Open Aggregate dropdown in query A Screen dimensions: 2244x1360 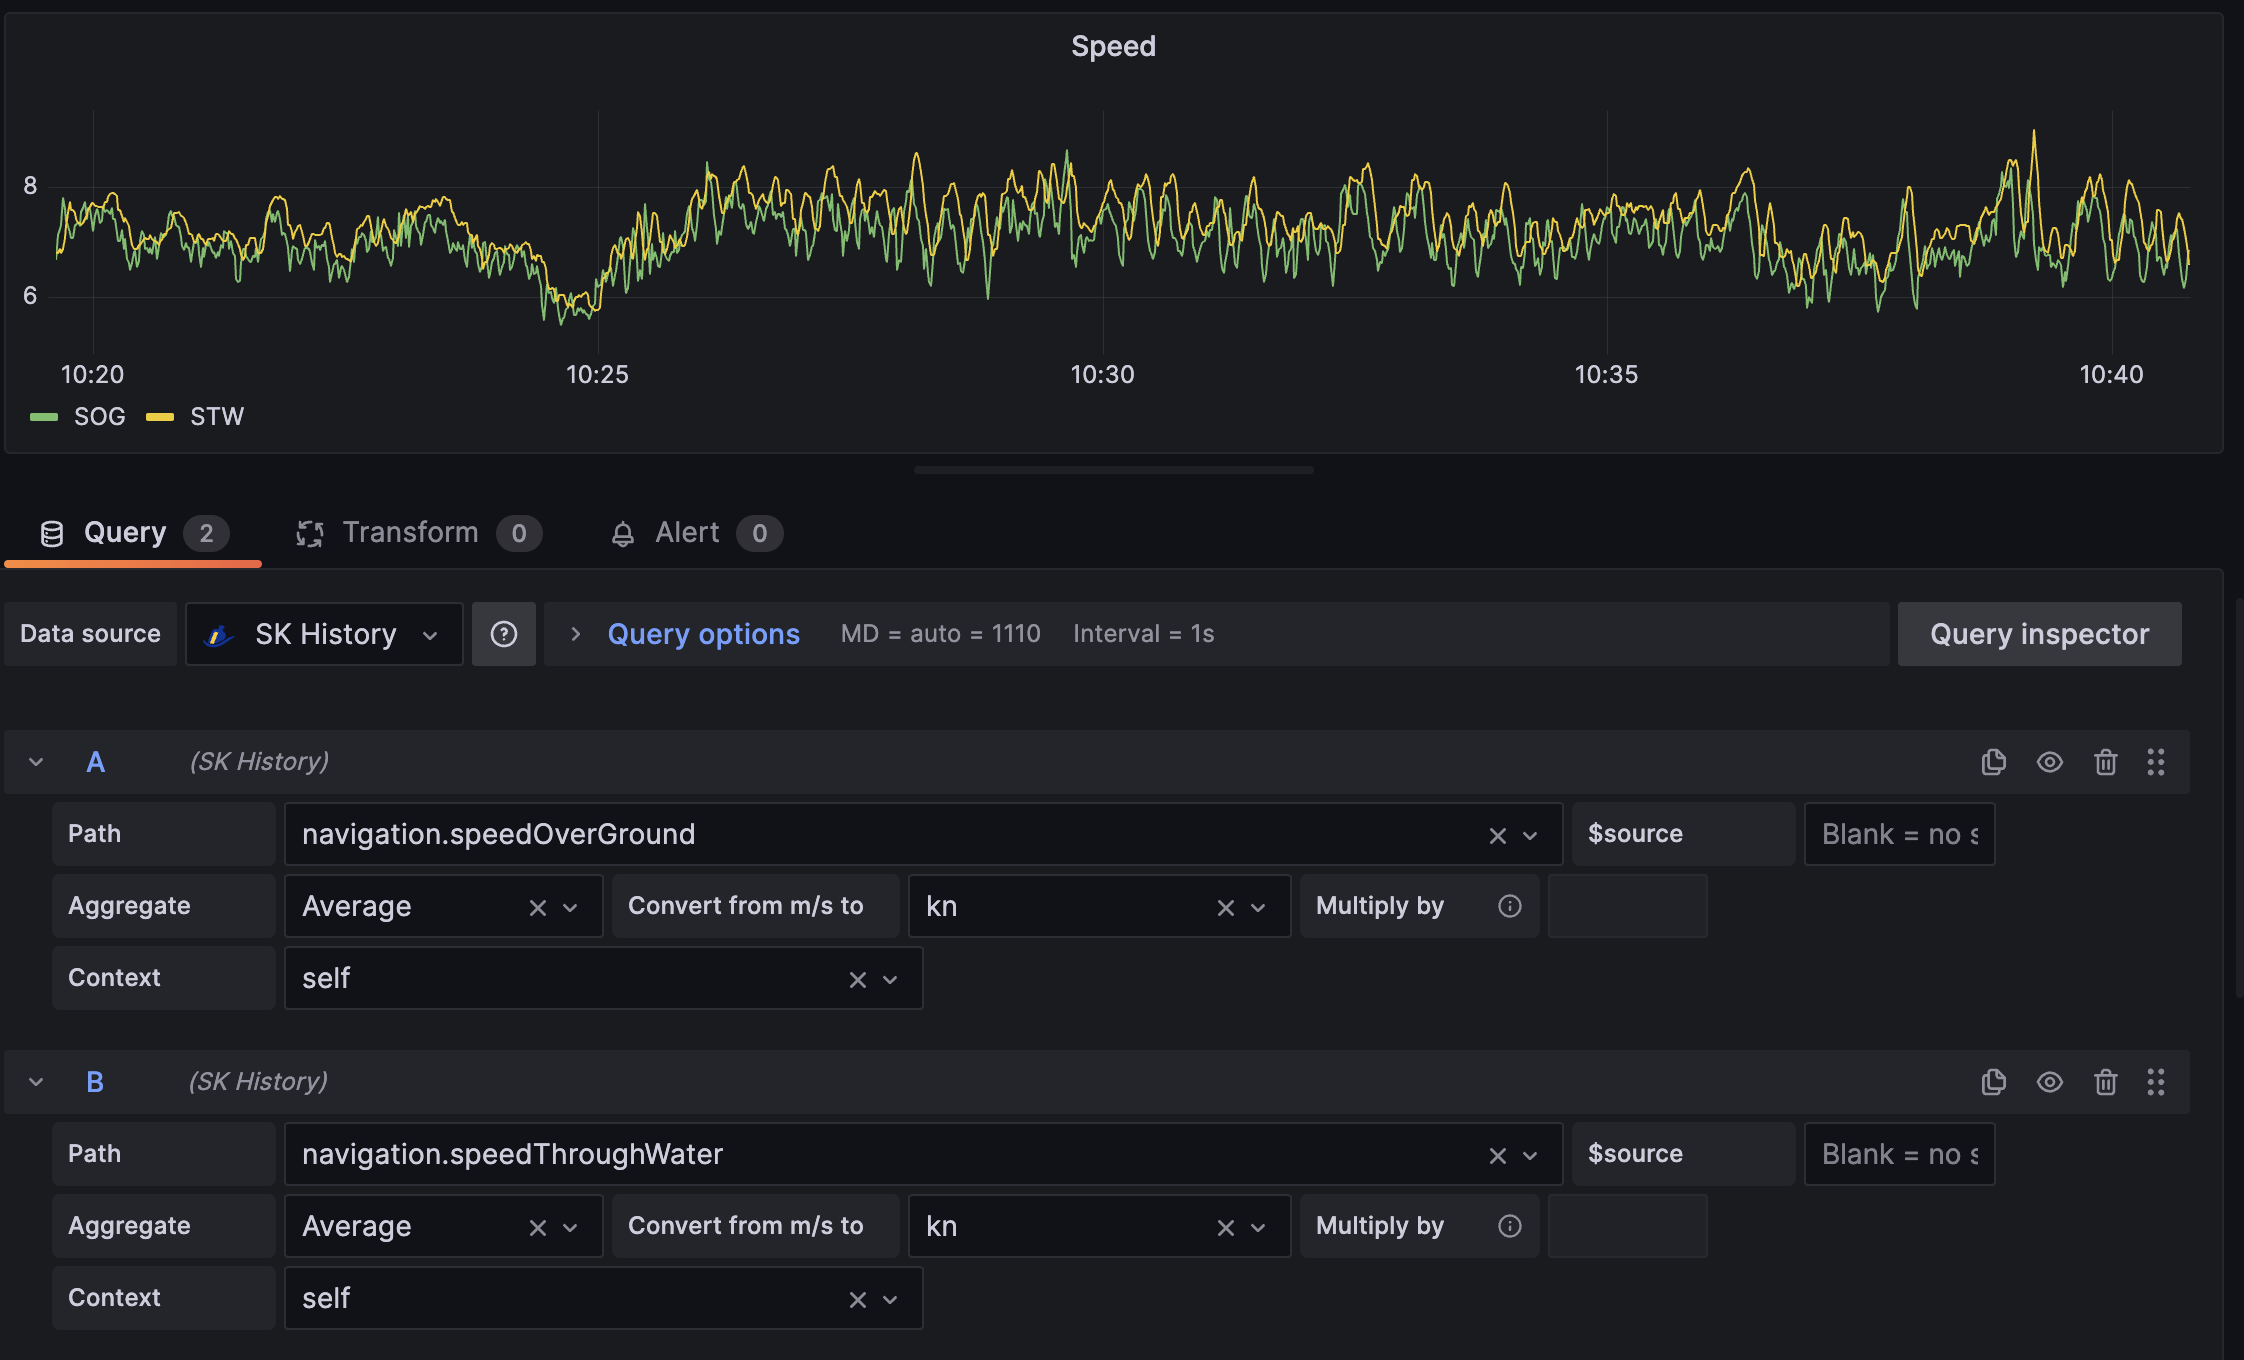point(570,908)
